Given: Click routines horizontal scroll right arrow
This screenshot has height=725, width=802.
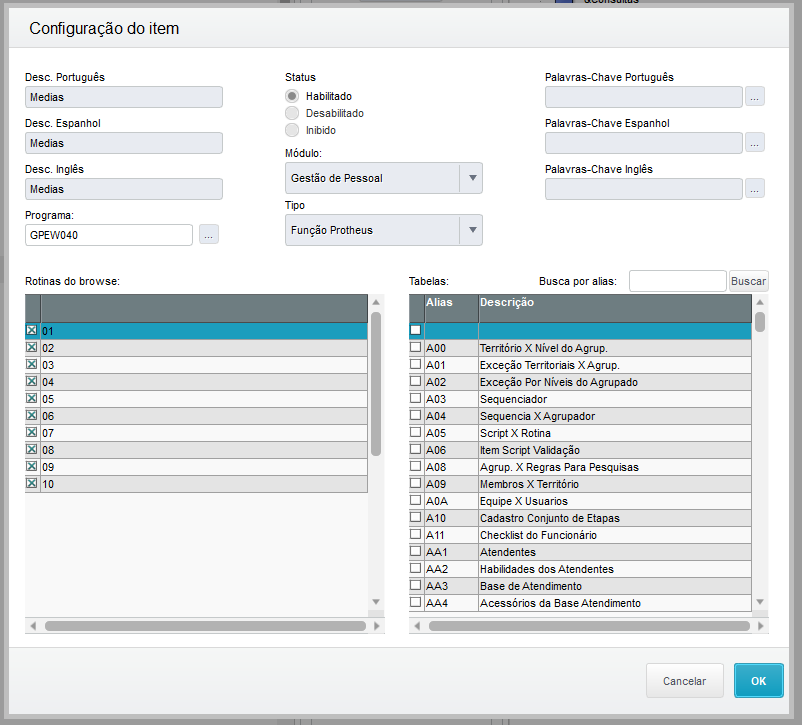Looking at the screenshot, I should 377,626.
